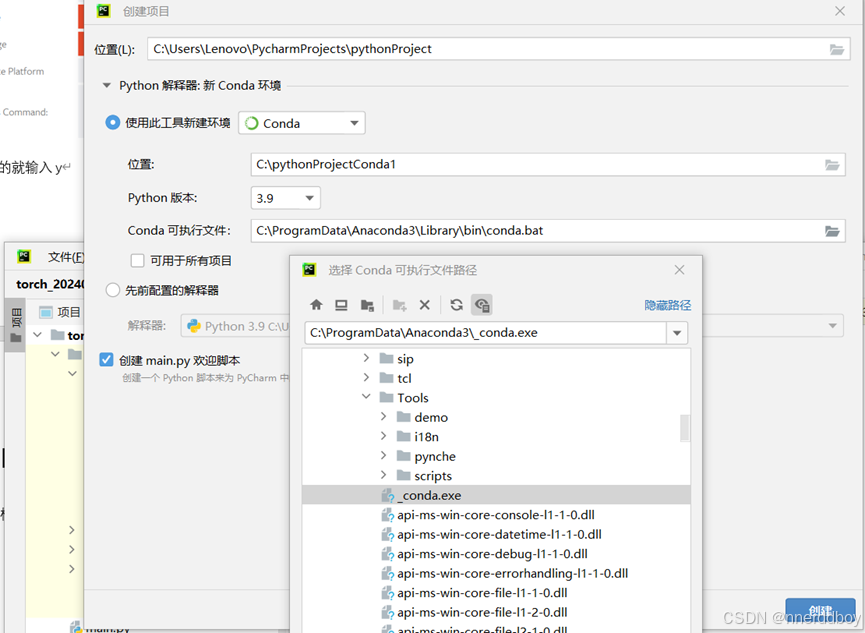Open 文件 menu in background PyCharm window
This screenshot has width=865, height=633.
(x=65, y=257)
